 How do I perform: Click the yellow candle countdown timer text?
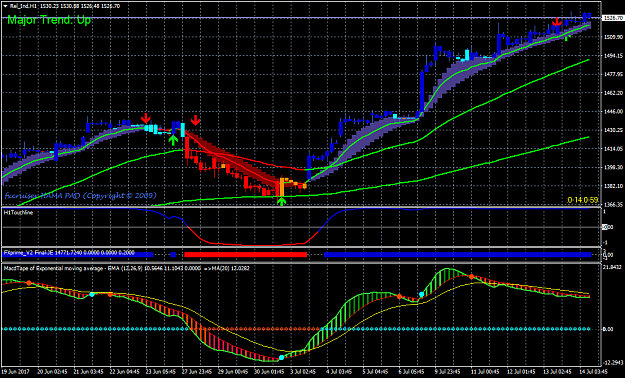(x=582, y=199)
